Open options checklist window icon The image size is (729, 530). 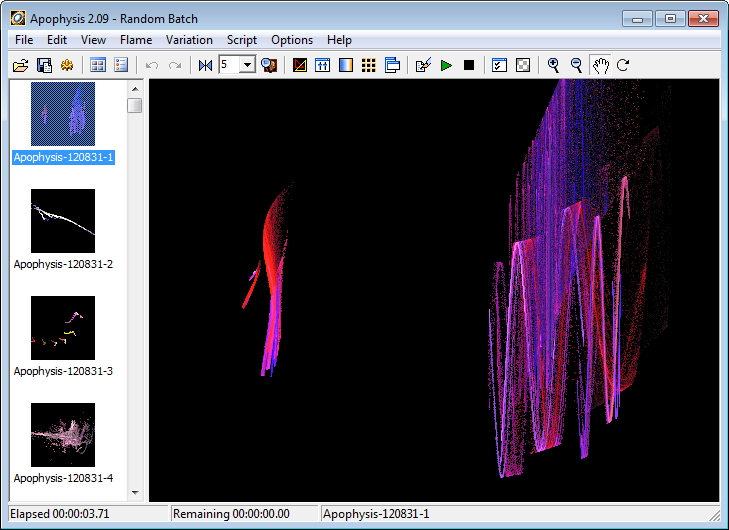(x=499, y=65)
